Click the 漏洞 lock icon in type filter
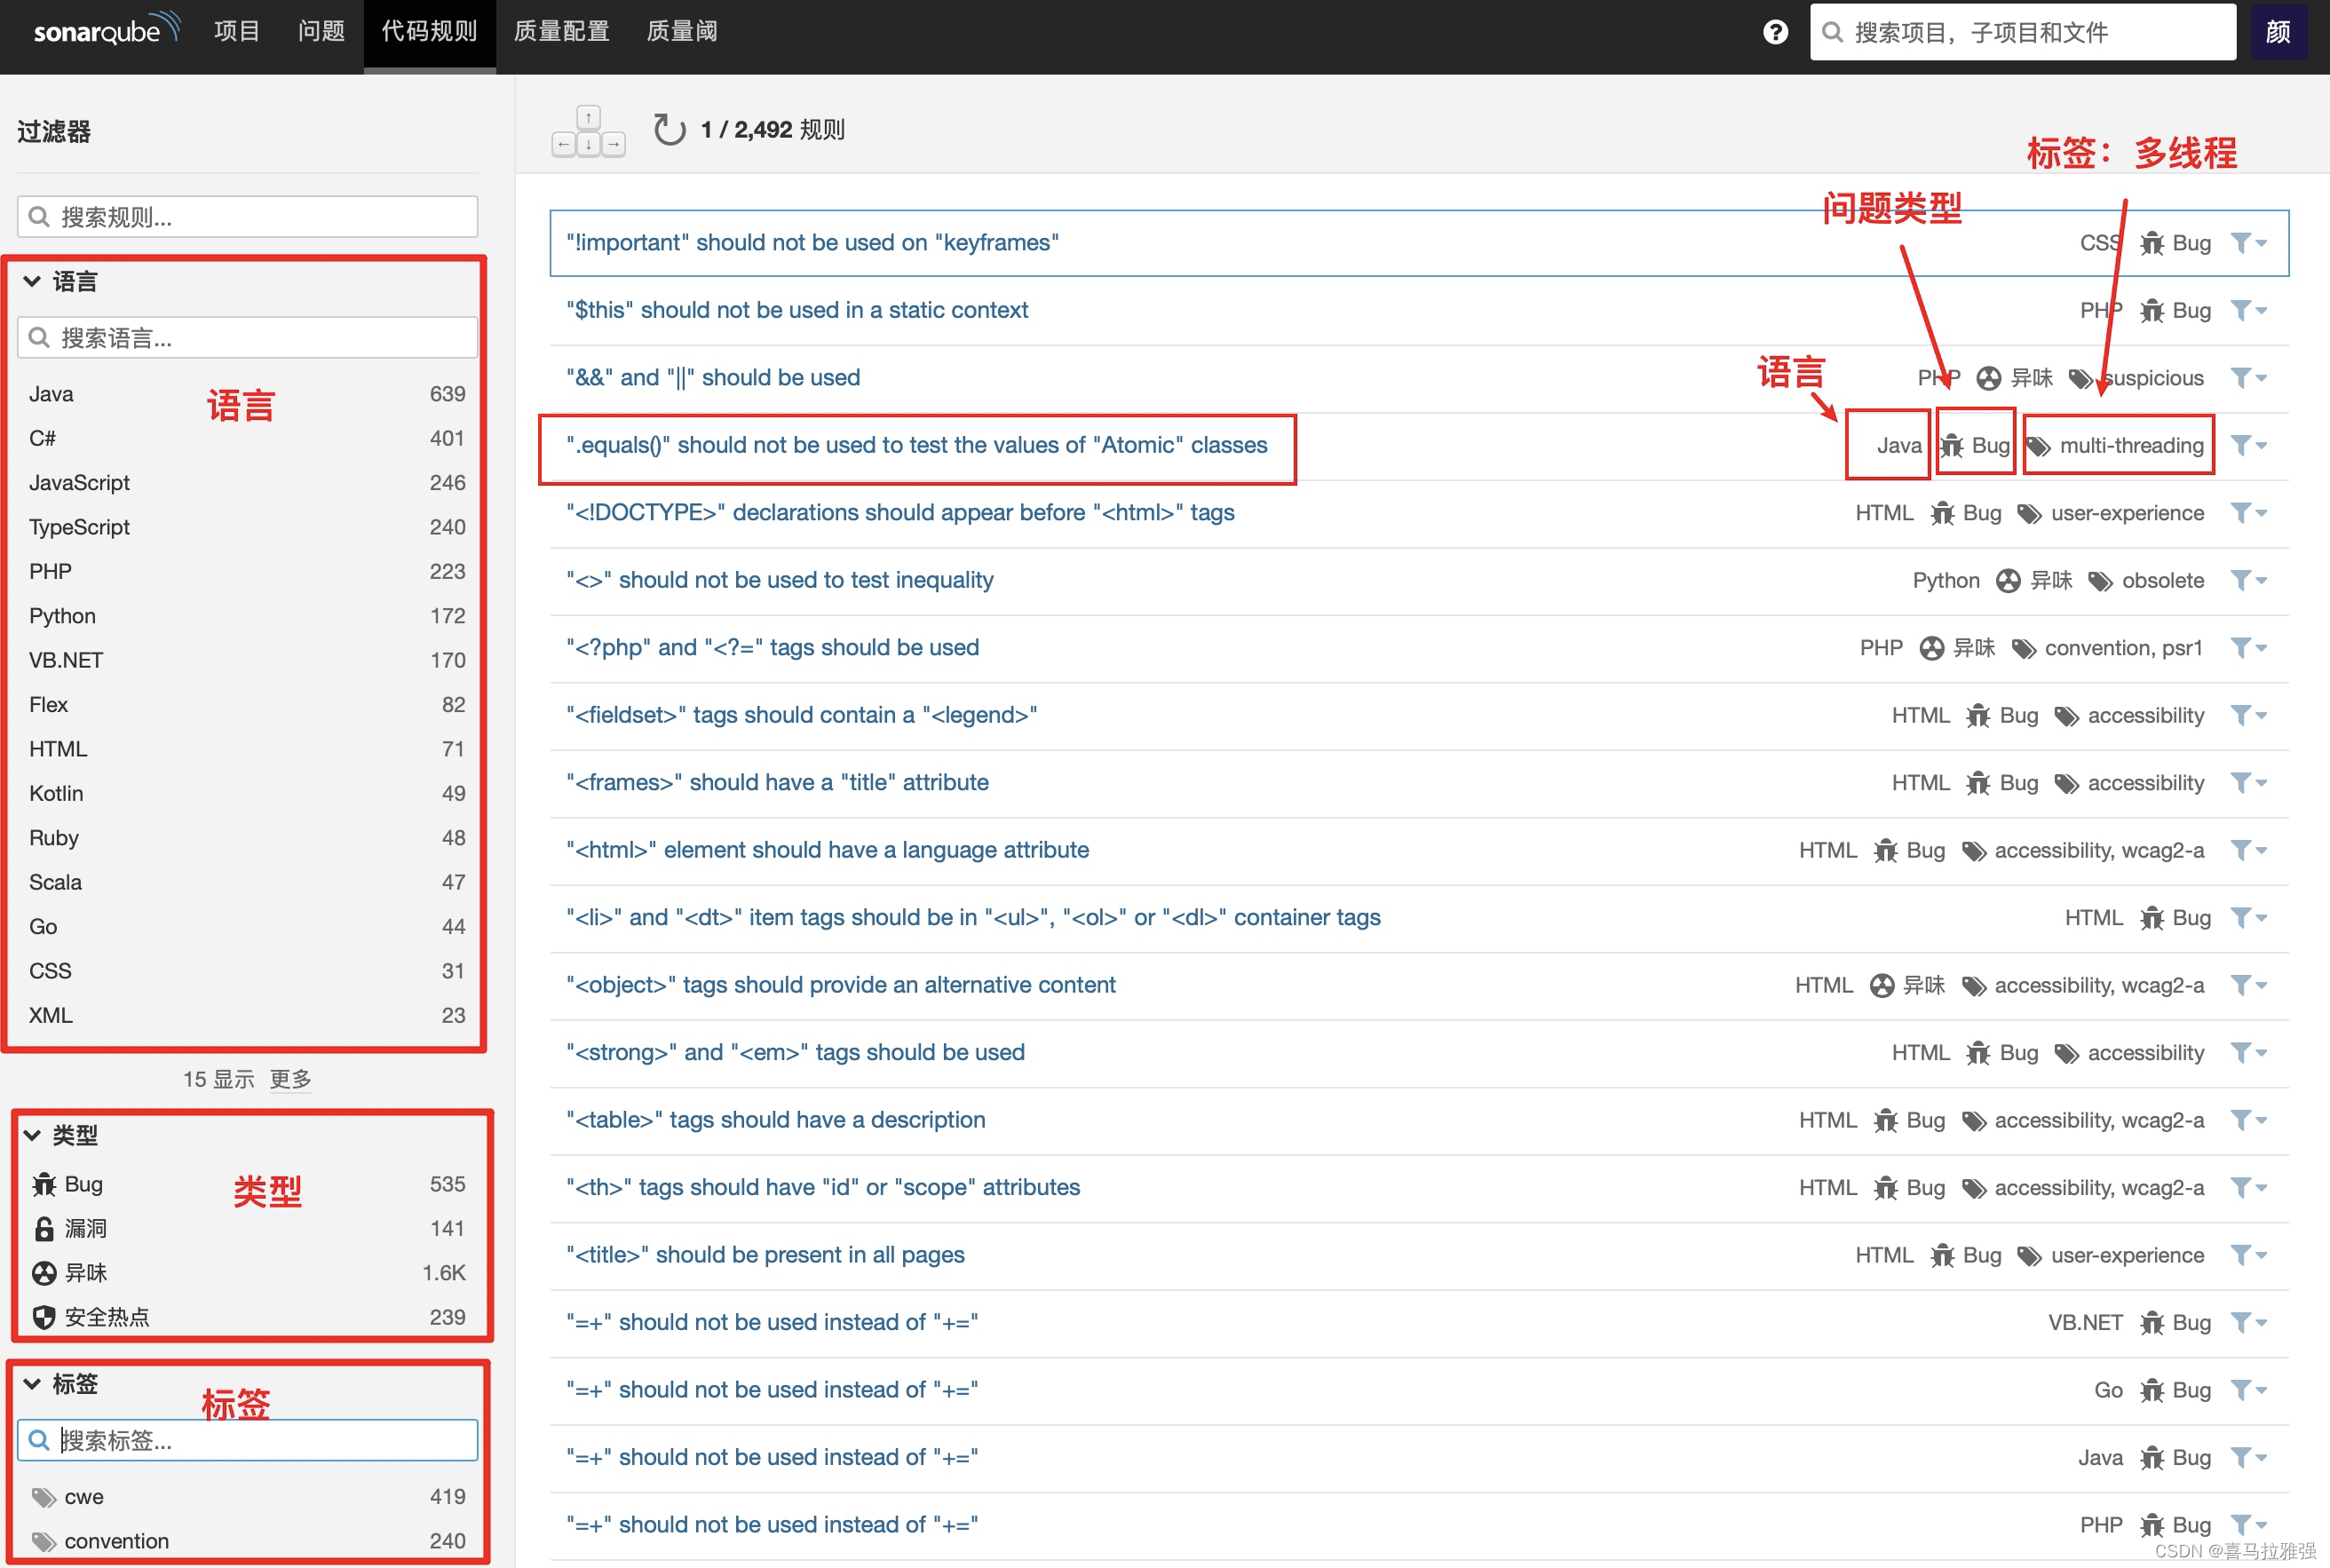The height and width of the screenshot is (1568, 2330). [44, 1229]
